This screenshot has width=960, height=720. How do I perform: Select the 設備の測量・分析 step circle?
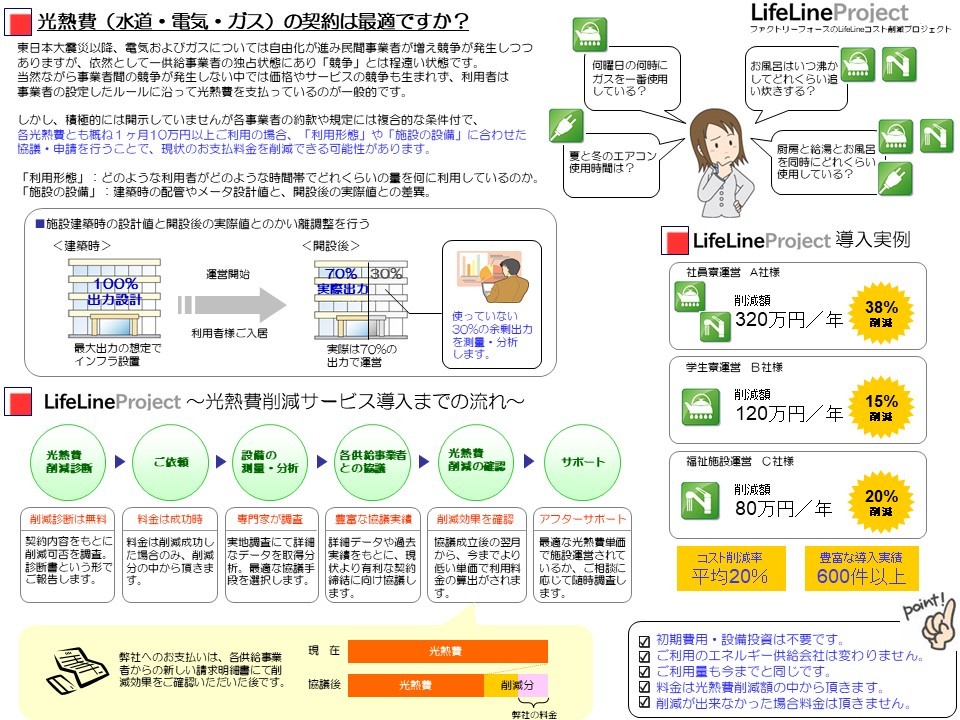pyautogui.click(x=270, y=463)
